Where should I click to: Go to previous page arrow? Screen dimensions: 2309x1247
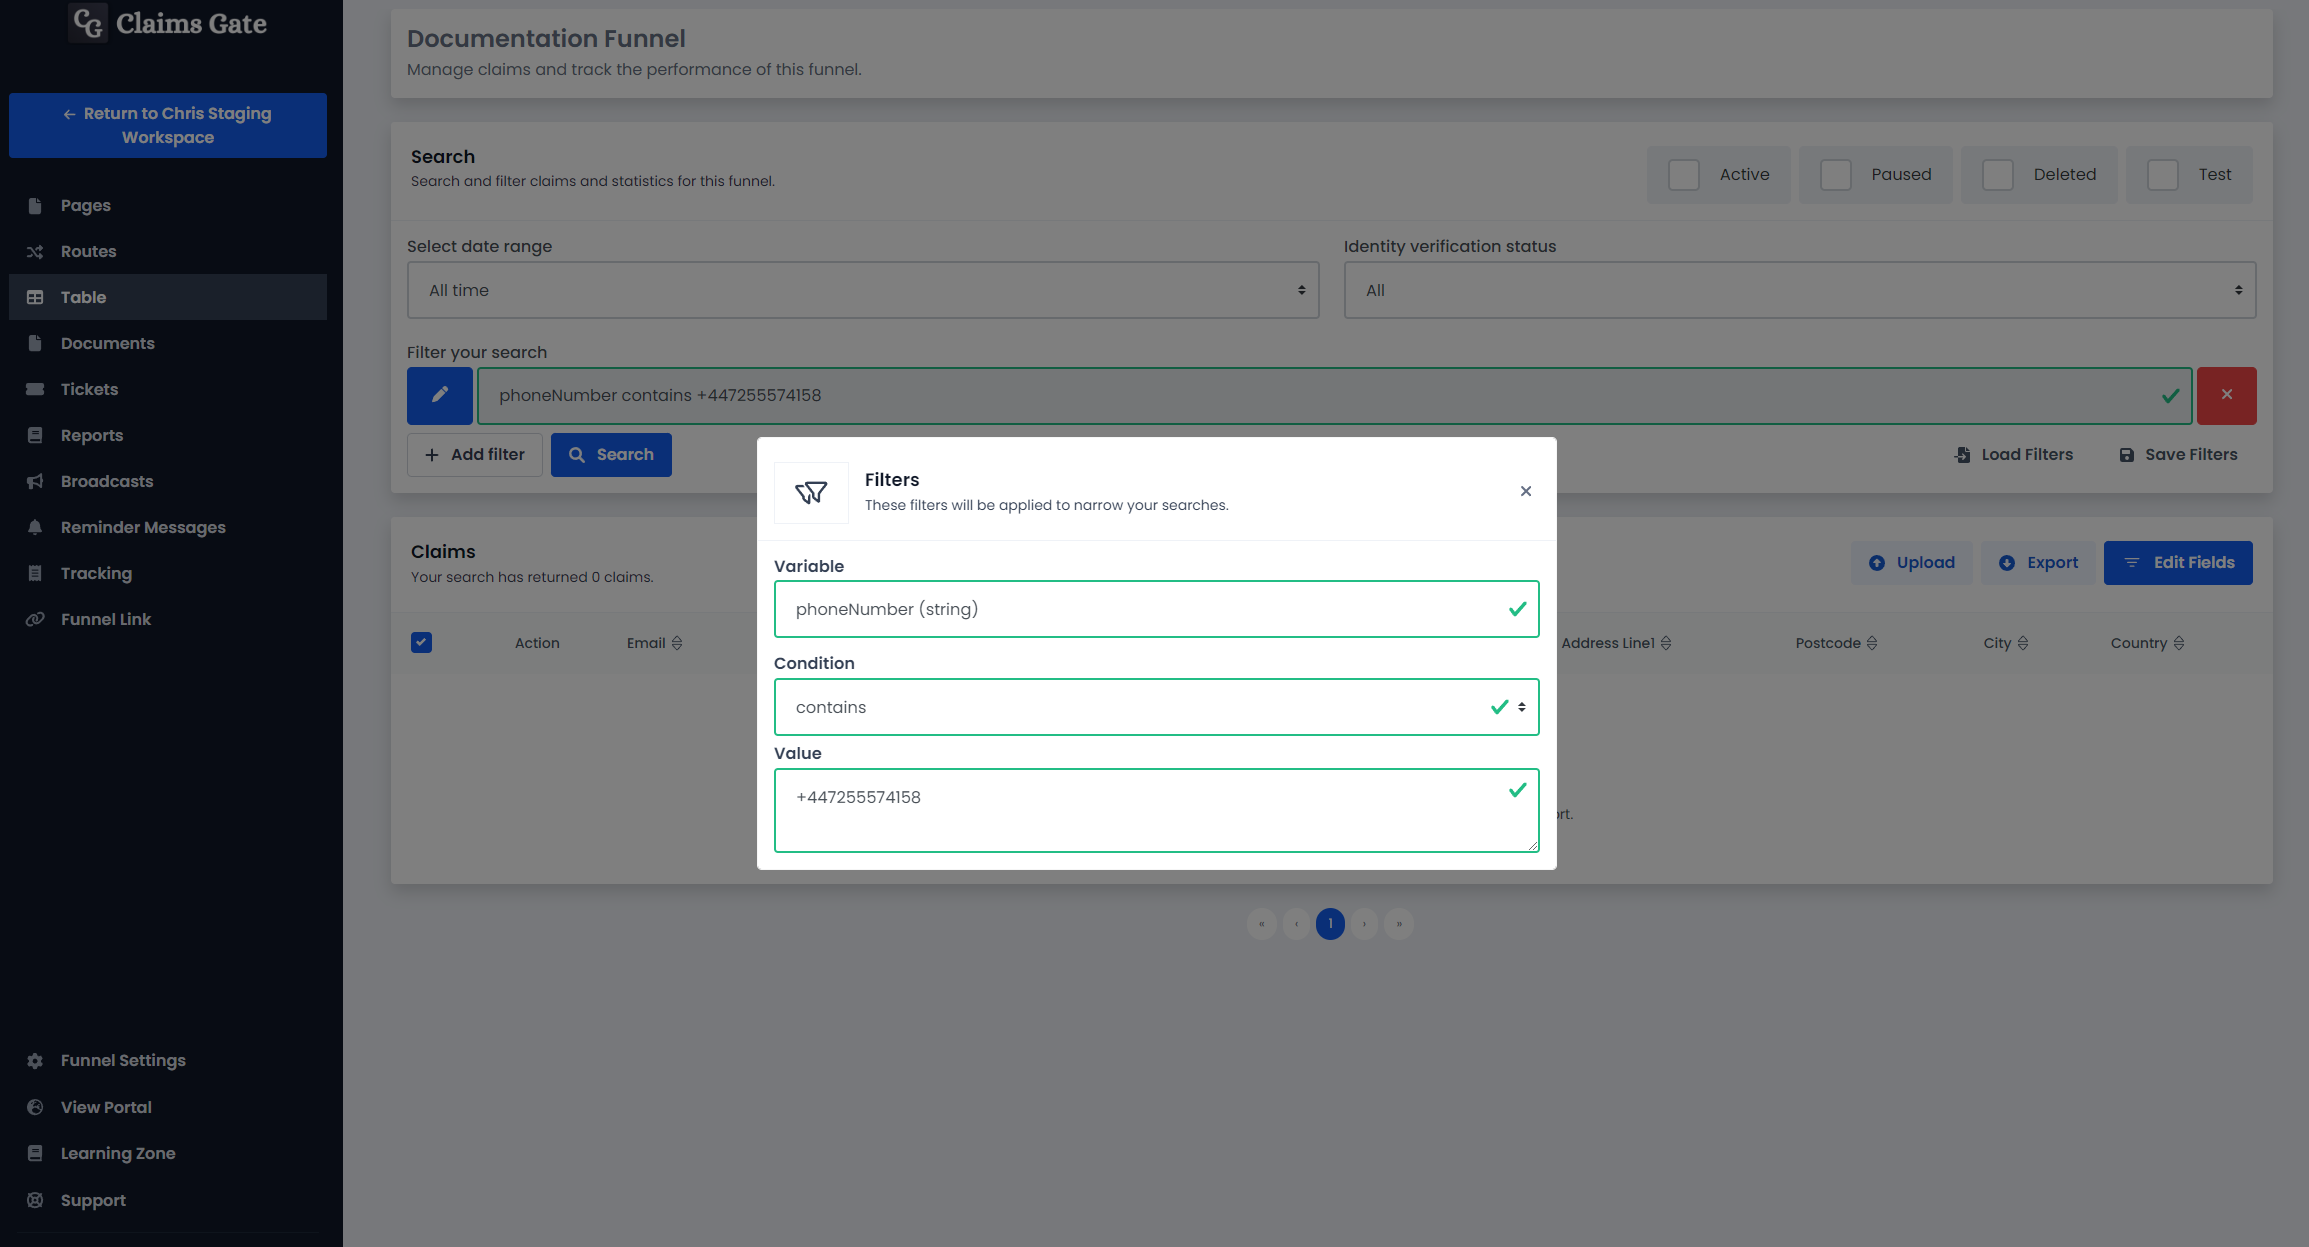pyautogui.click(x=1296, y=924)
